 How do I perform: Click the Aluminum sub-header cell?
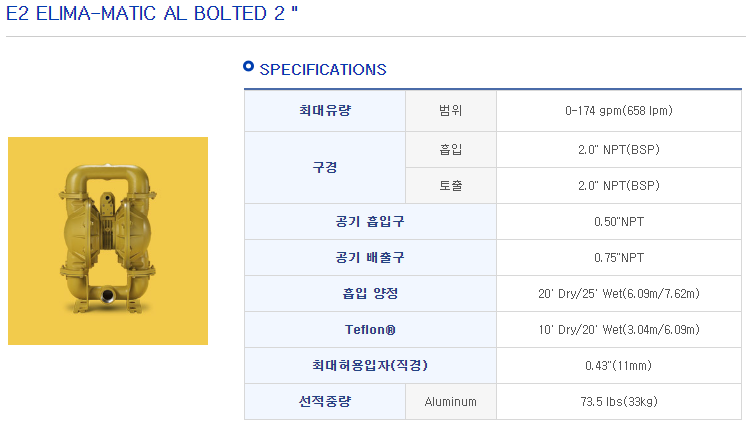[x=451, y=402]
